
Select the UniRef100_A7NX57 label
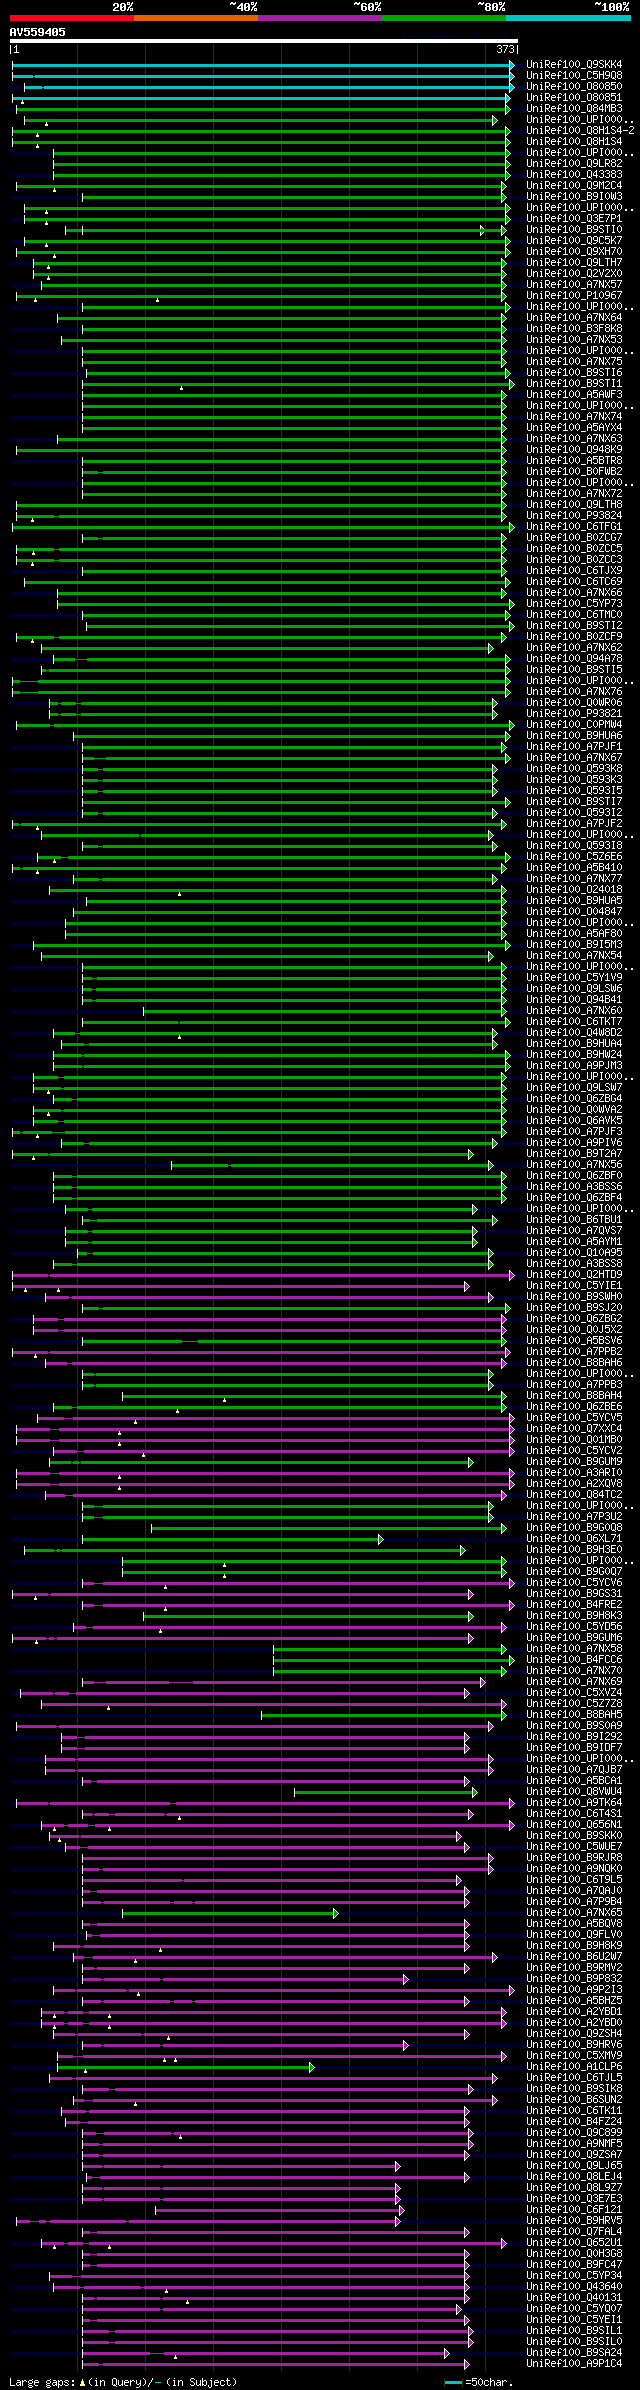574,285
